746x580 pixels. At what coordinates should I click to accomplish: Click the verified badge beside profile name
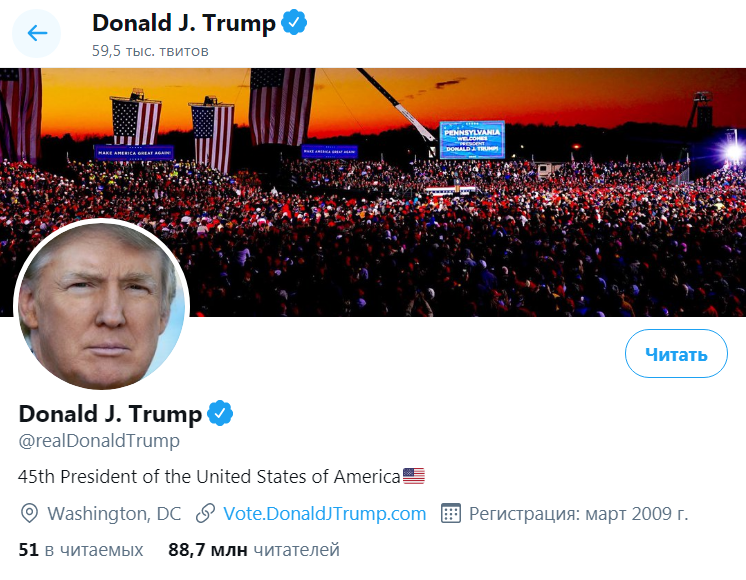point(220,413)
